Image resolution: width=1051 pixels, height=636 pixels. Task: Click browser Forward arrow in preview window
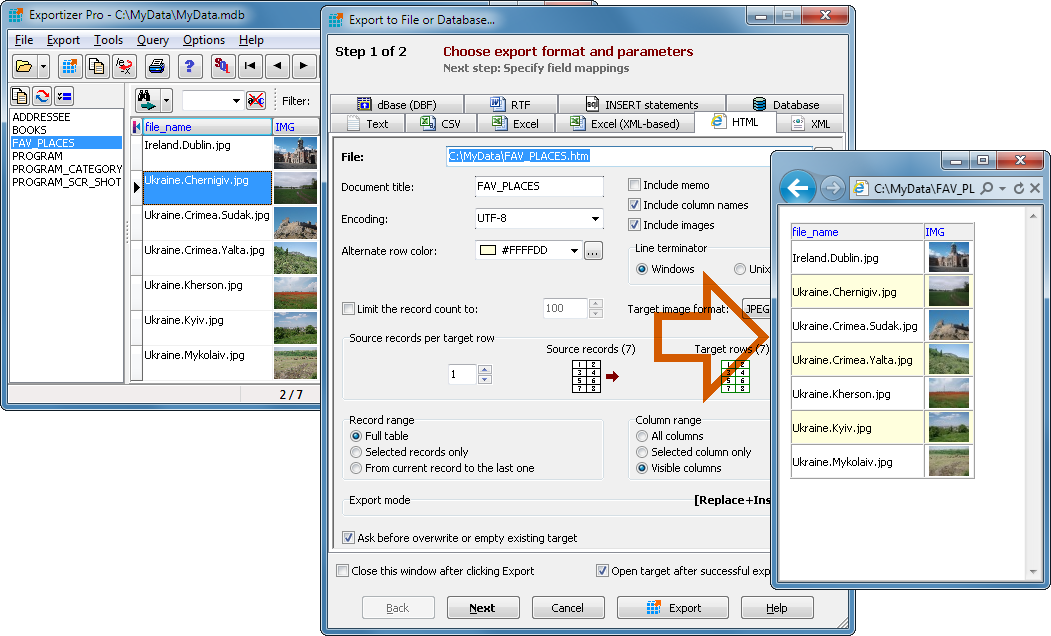click(832, 188)
